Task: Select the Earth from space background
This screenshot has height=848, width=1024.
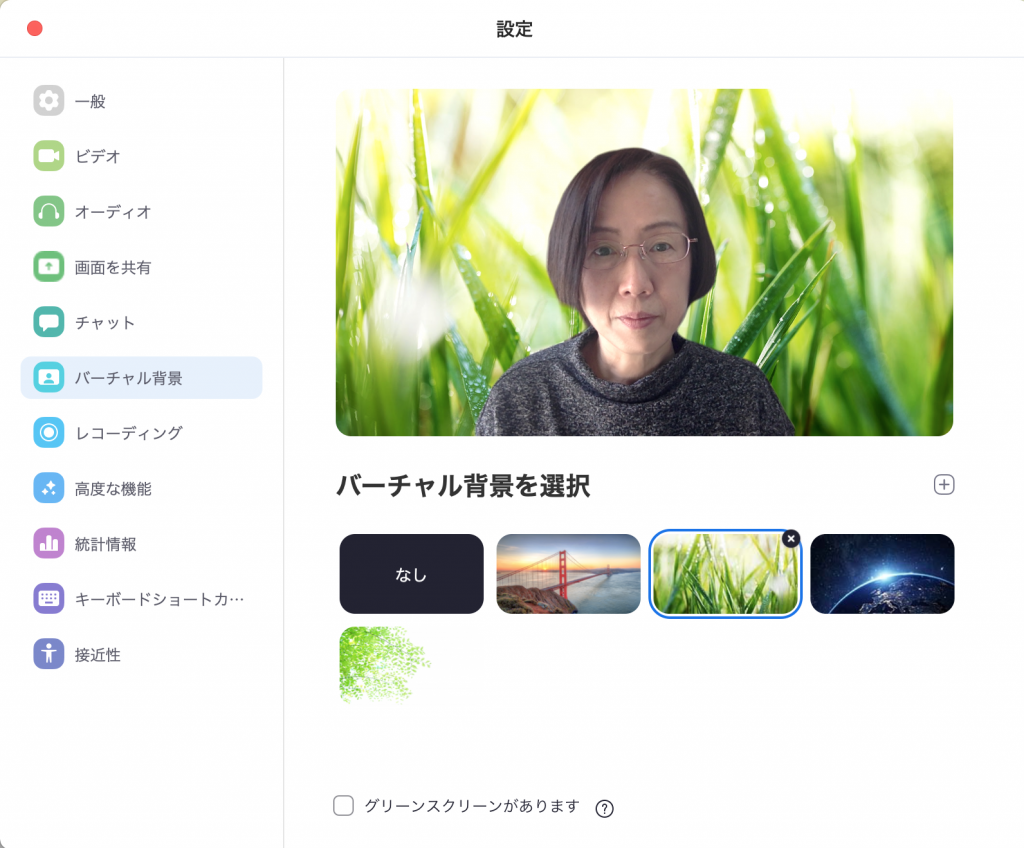Action: pyautogui.click(x=882, y=574)
